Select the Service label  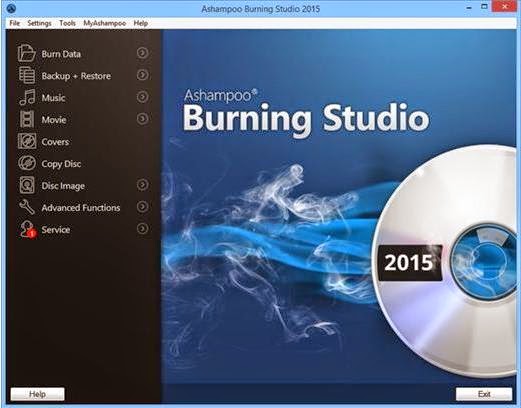[x=56, y=230]
